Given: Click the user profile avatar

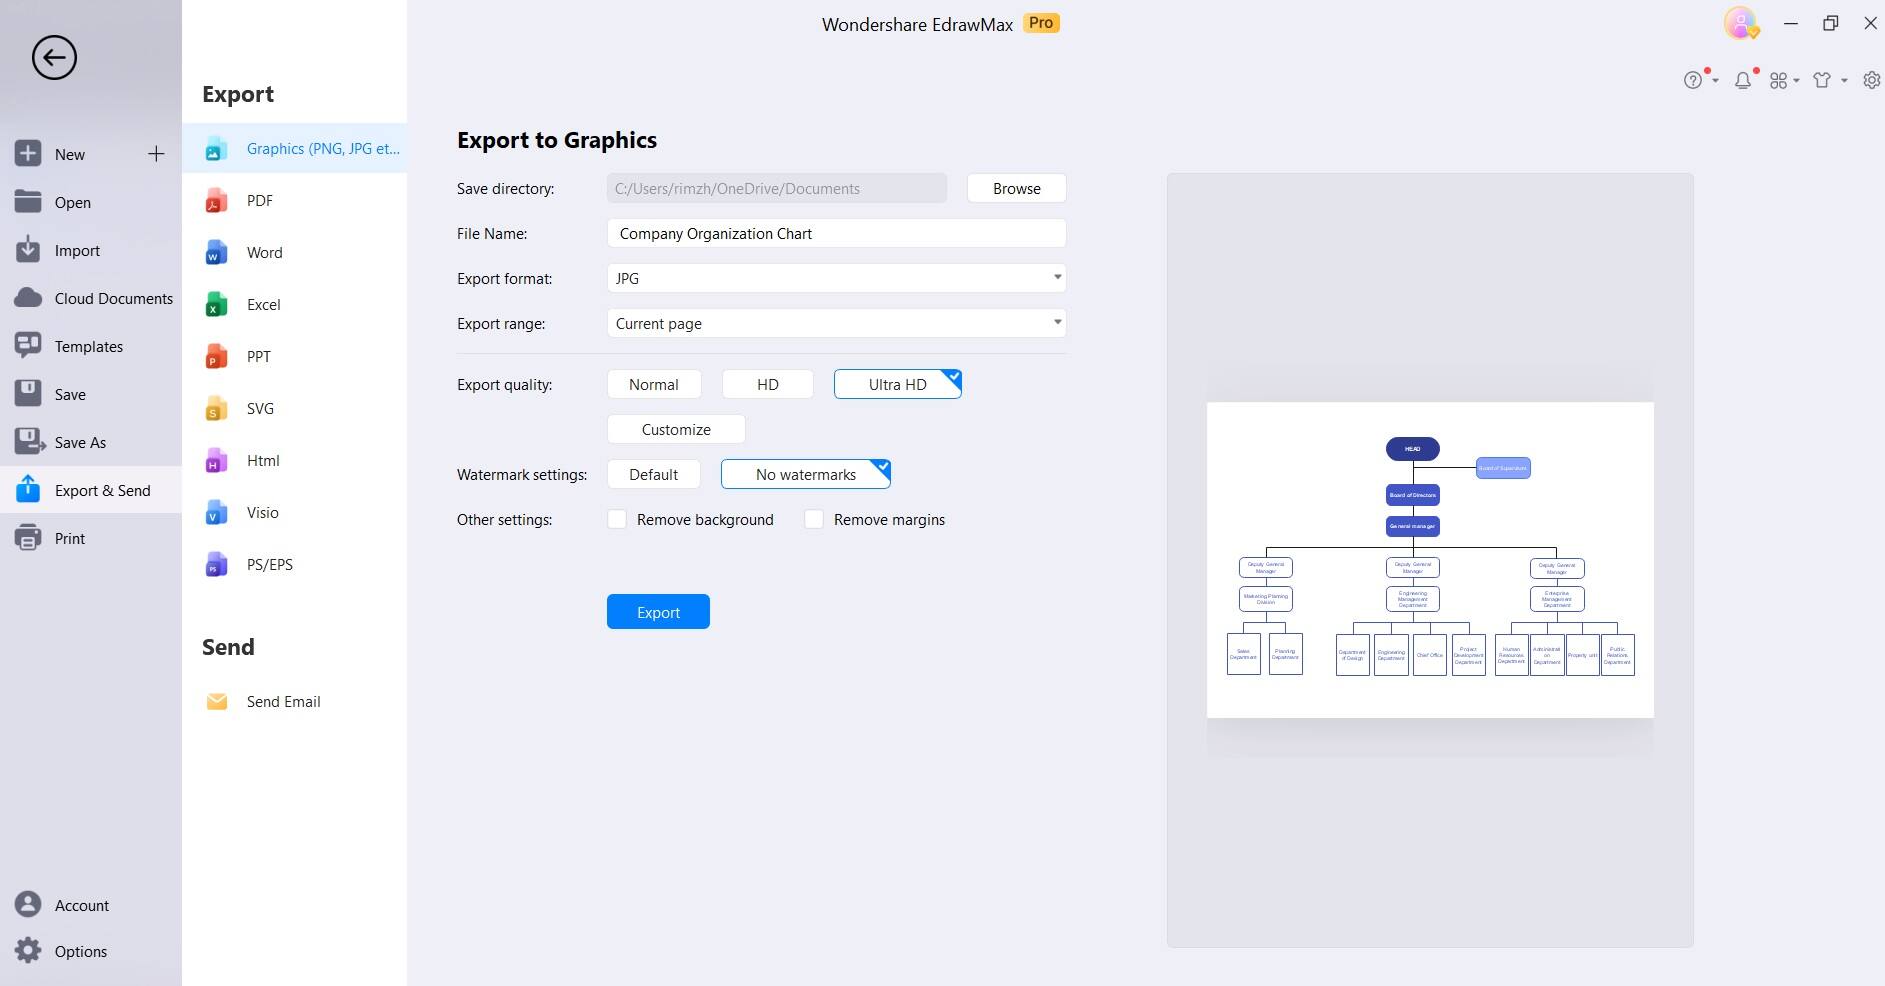Looking at the screenshot, I should [x=1741, y=23].
